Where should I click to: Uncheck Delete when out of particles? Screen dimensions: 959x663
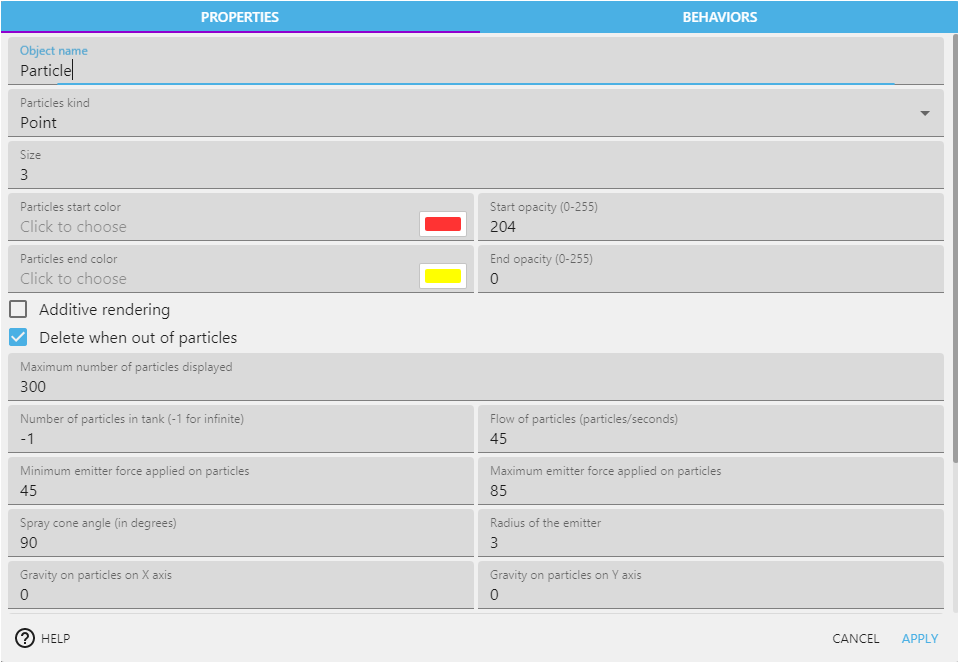18,337
